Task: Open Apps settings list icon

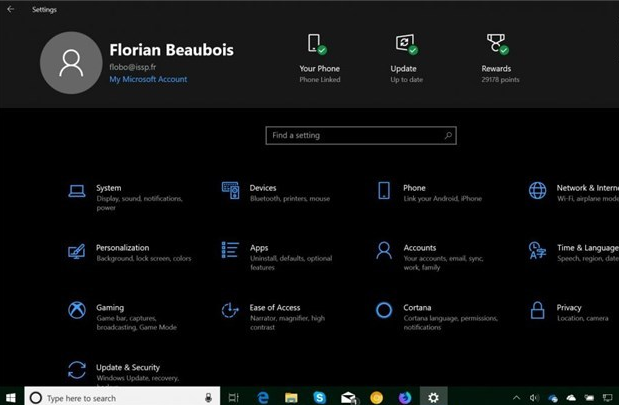Action: (230, 250)
